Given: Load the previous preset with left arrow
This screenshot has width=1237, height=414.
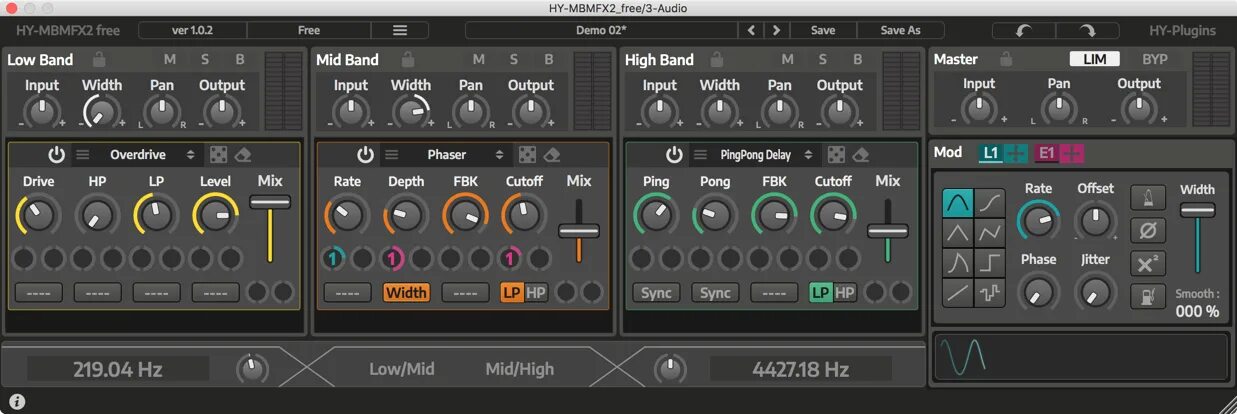Looking at the screenshot, I should pyautogui.click(x=752, y=30).
